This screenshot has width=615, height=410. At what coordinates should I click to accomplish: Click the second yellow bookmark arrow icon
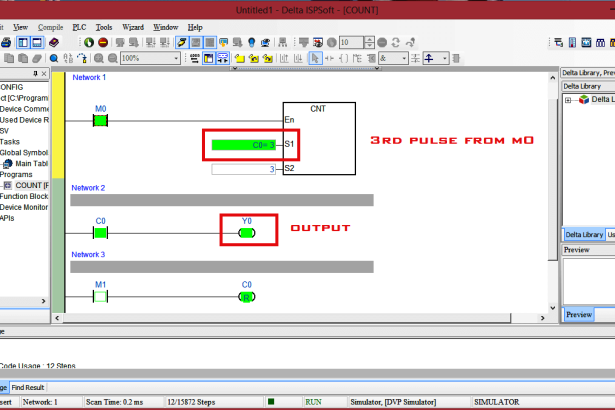(x=254, y=58)
